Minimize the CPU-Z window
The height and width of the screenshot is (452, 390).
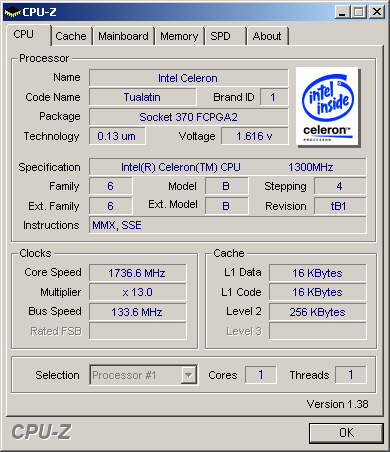[x=342, y=12]
